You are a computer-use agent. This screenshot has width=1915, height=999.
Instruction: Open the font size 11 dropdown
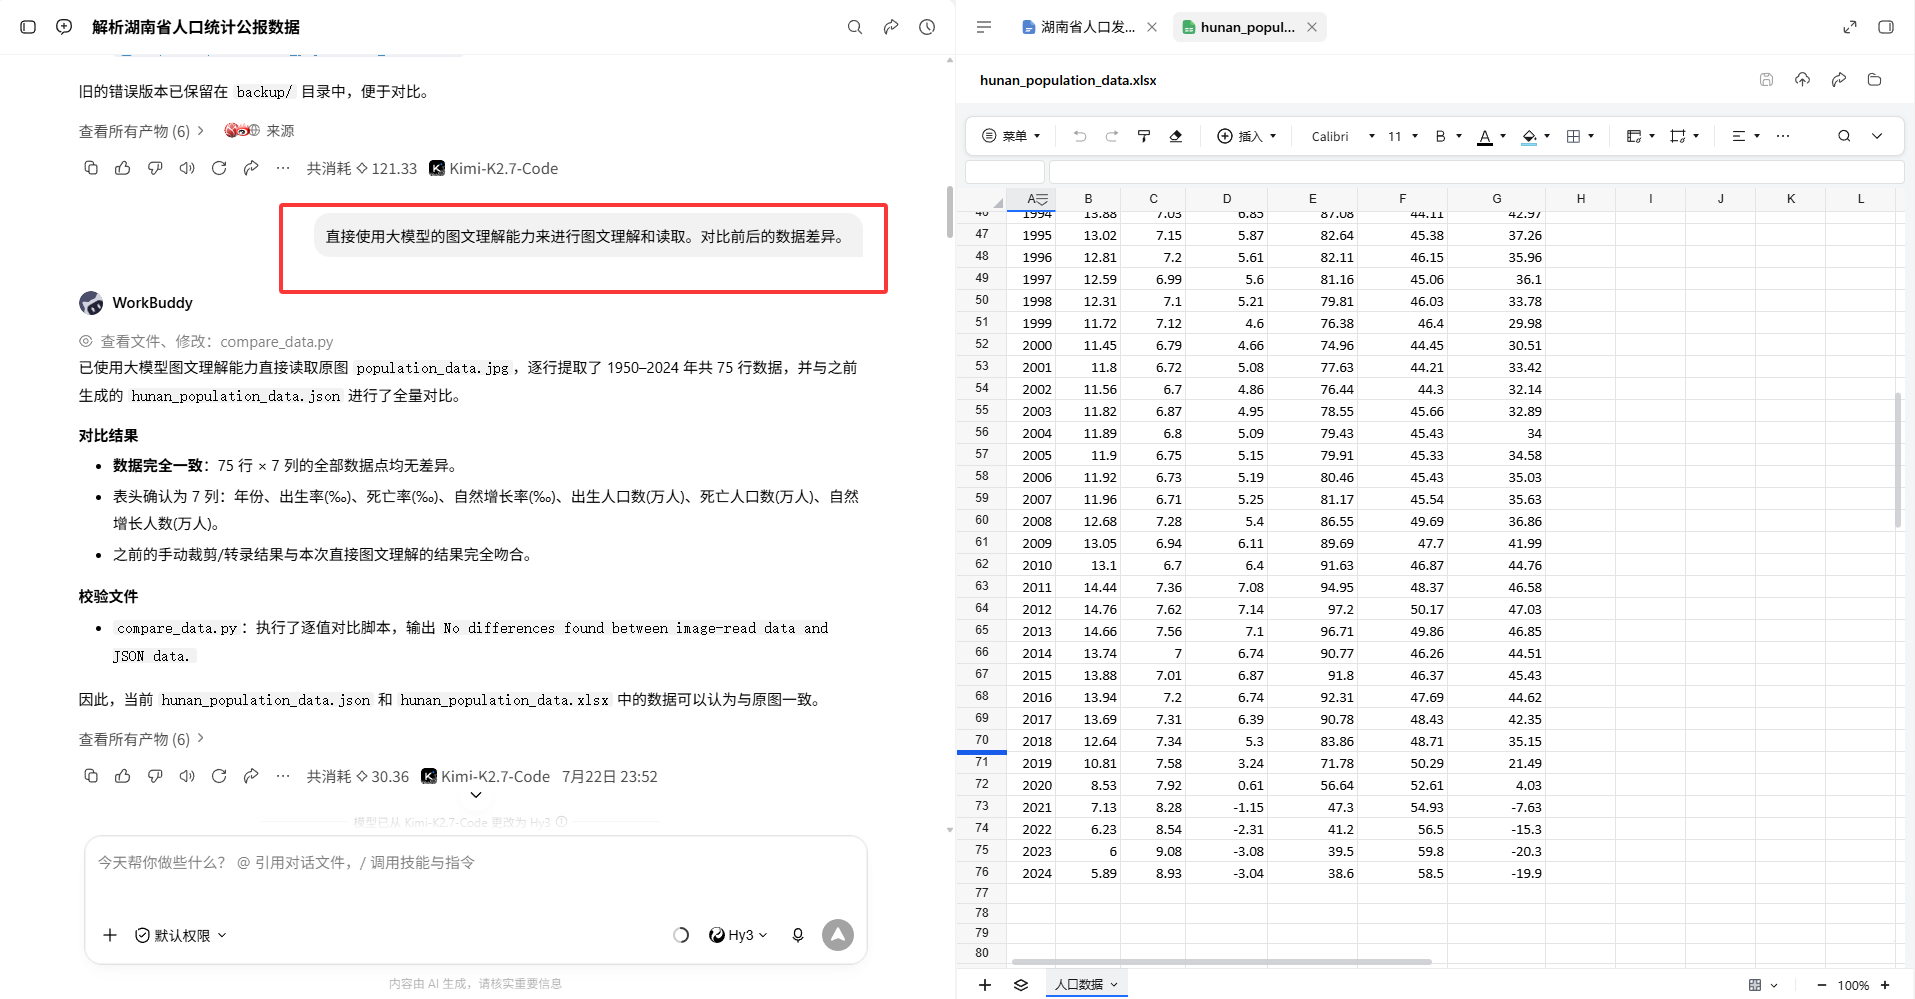pyautogui.click(x=1403, y=136)
